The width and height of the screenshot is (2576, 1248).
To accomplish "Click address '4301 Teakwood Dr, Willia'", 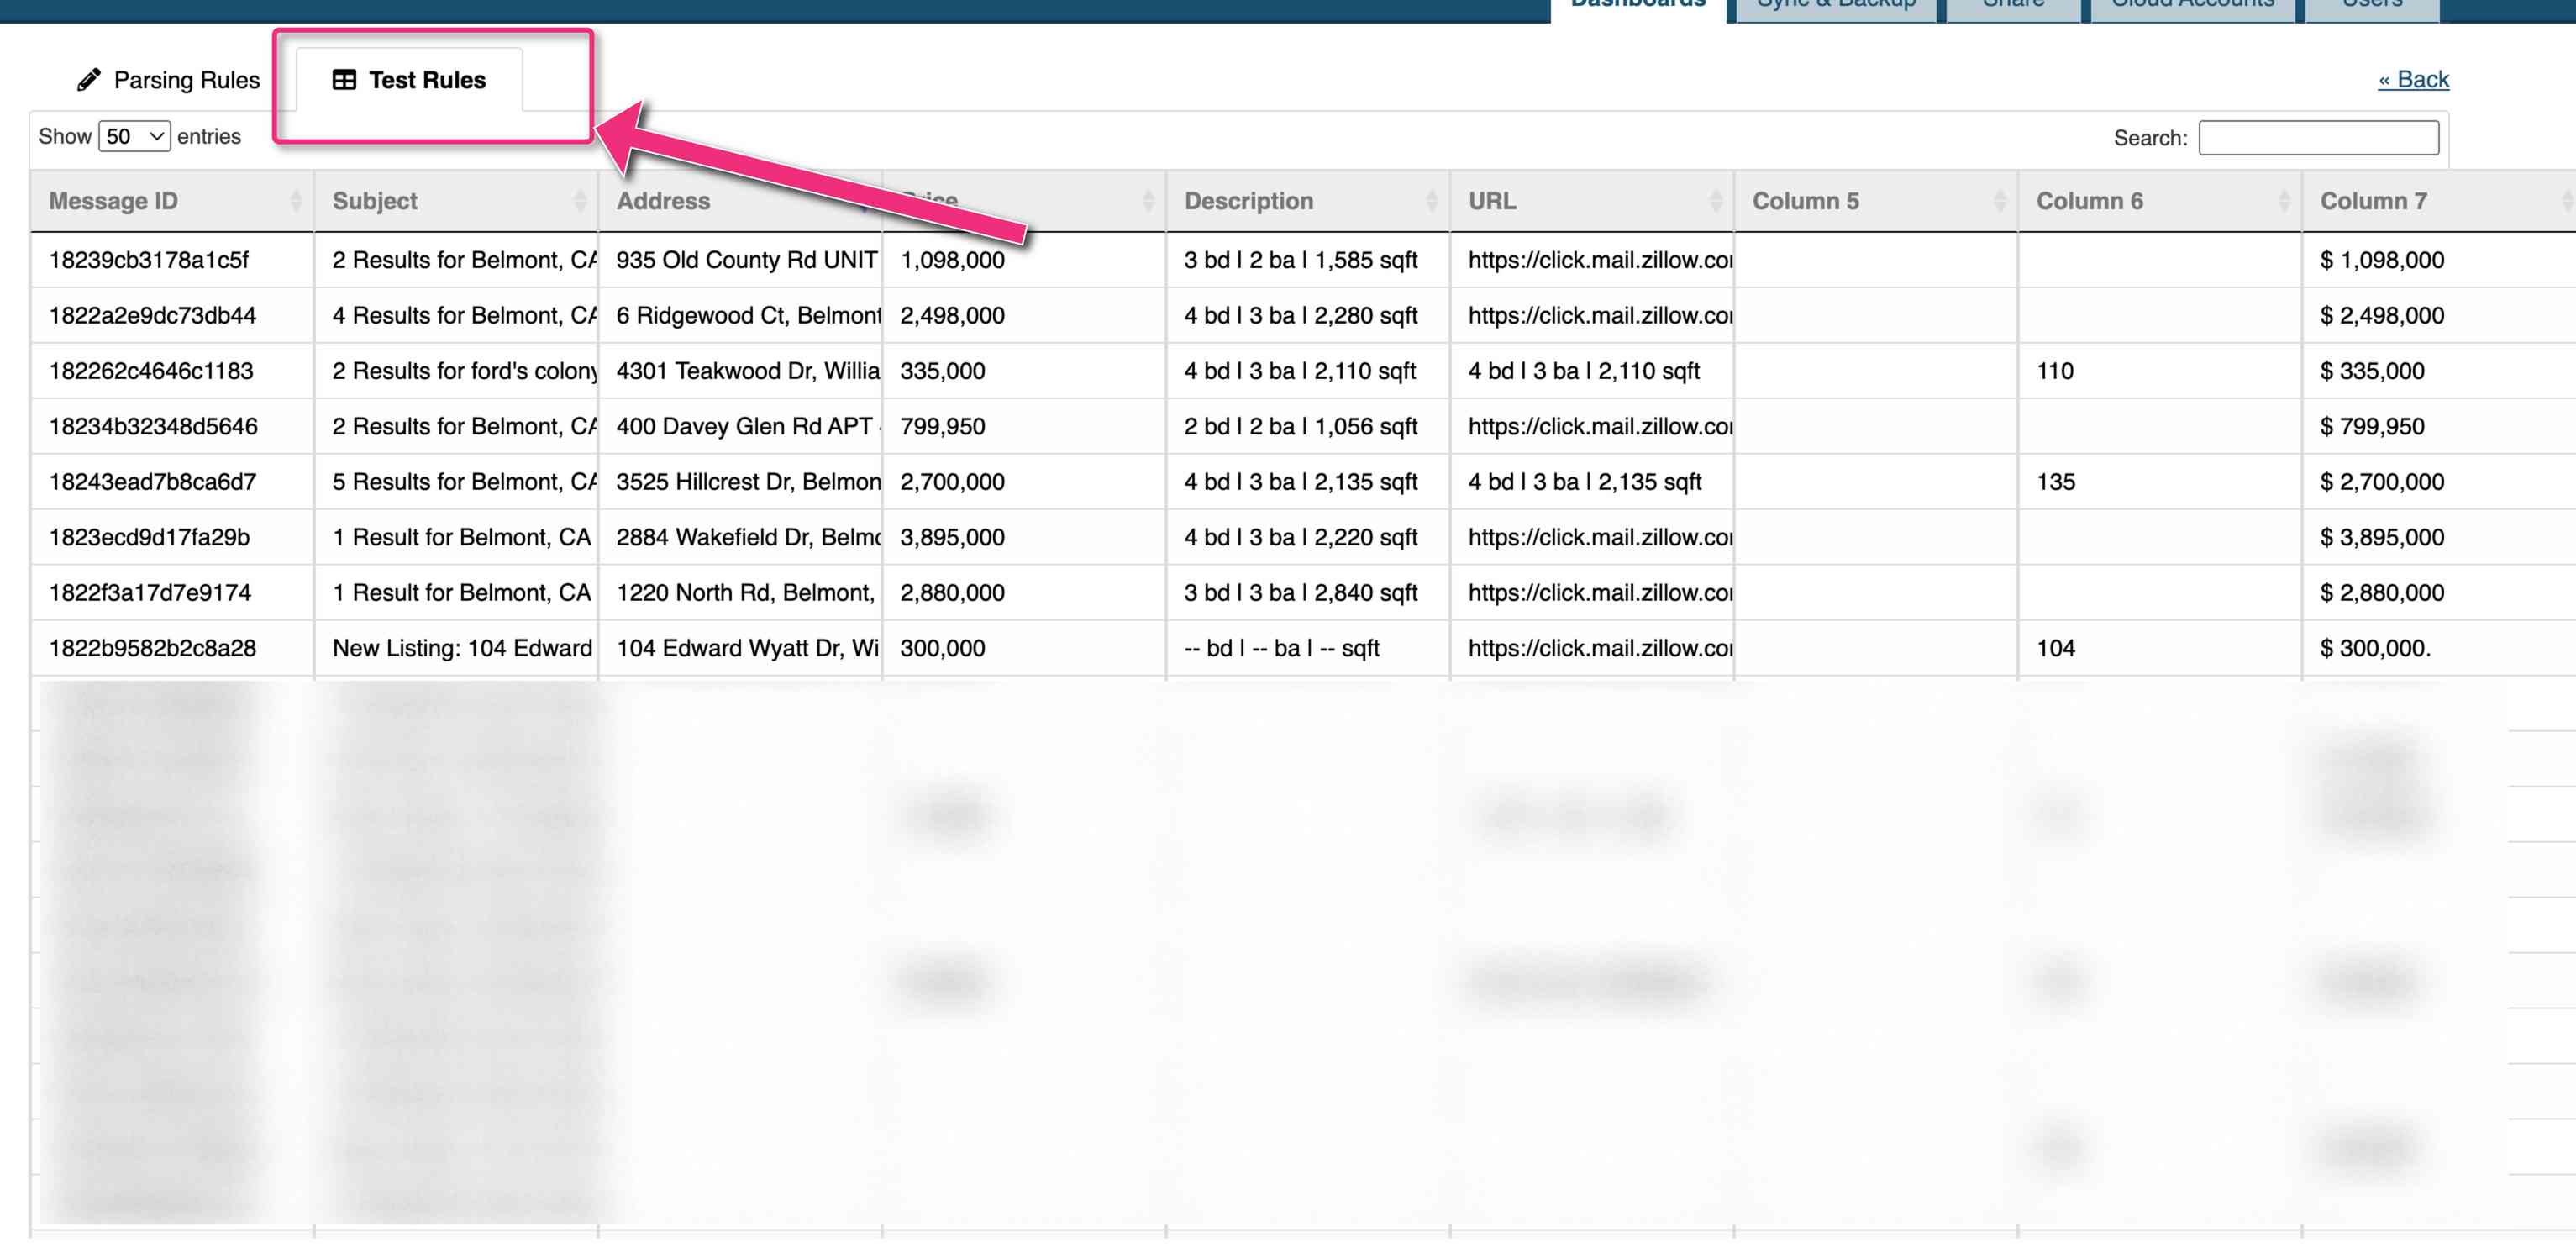I will point(748,371).
